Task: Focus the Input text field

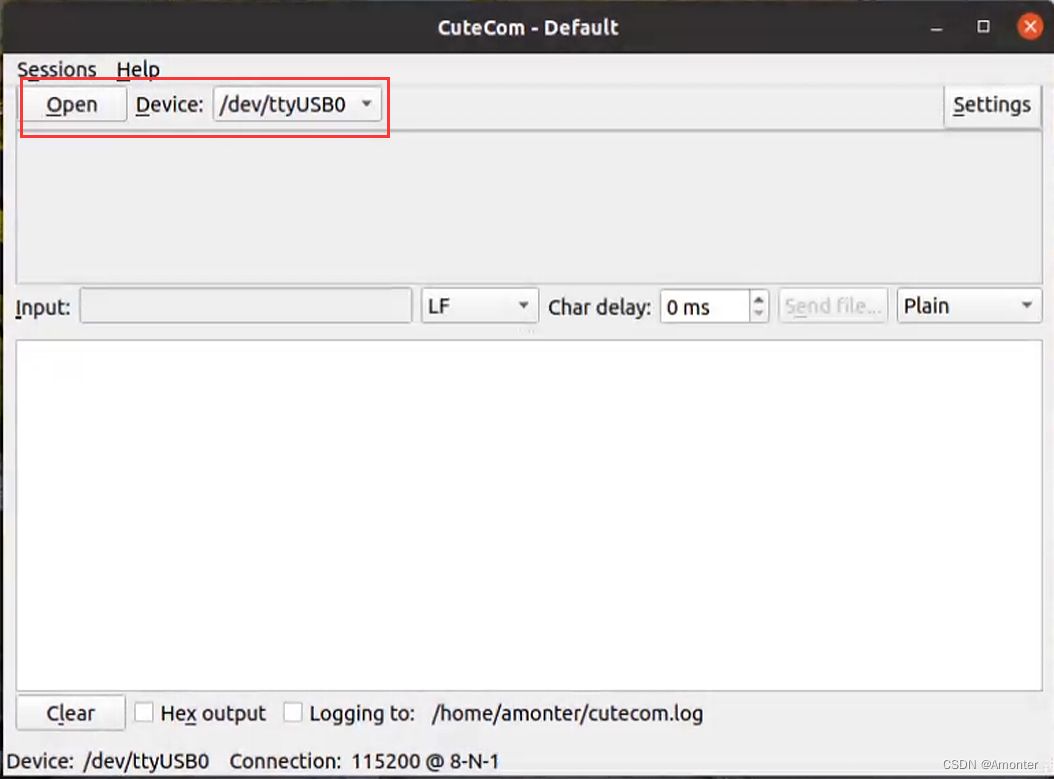Action: pos(245,306)
